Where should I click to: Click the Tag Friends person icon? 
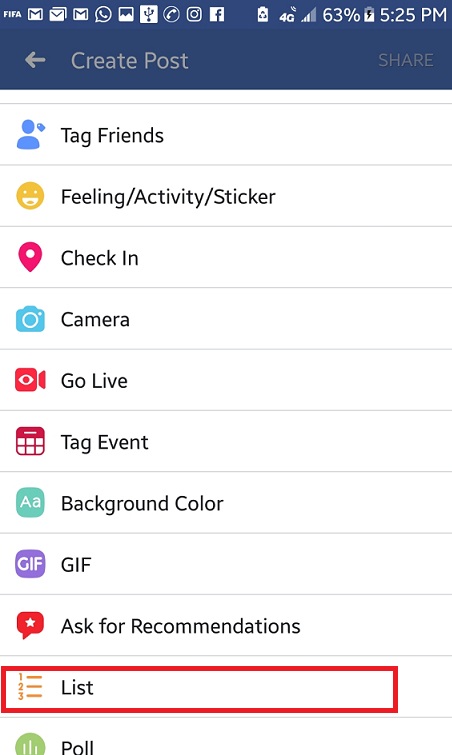[30, 135]
